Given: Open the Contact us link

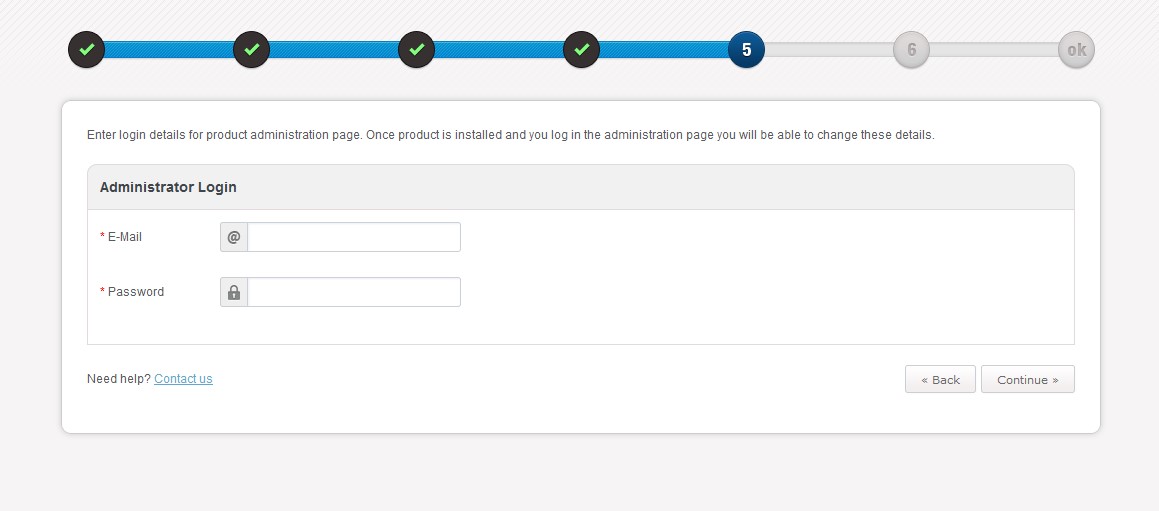Looking at the screenshot, I should 183,379.
